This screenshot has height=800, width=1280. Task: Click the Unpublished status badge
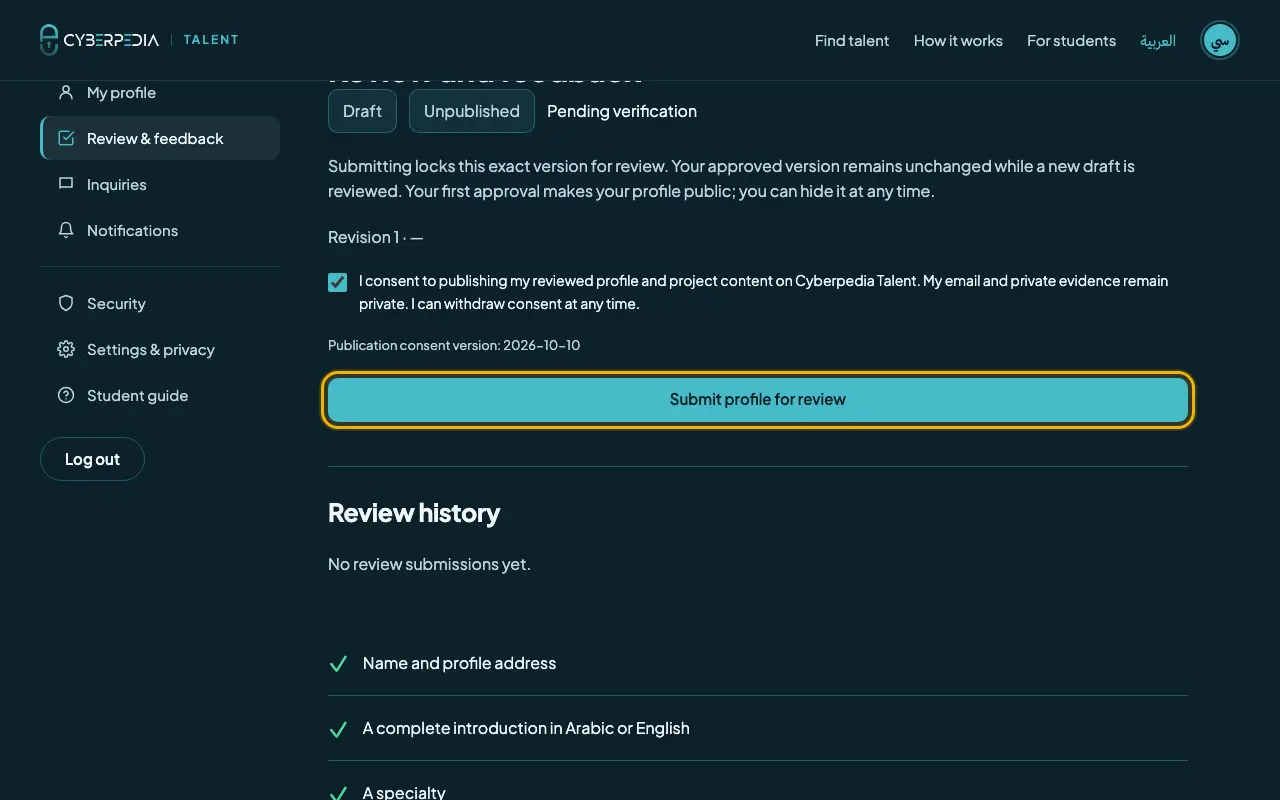pos(472,111)
